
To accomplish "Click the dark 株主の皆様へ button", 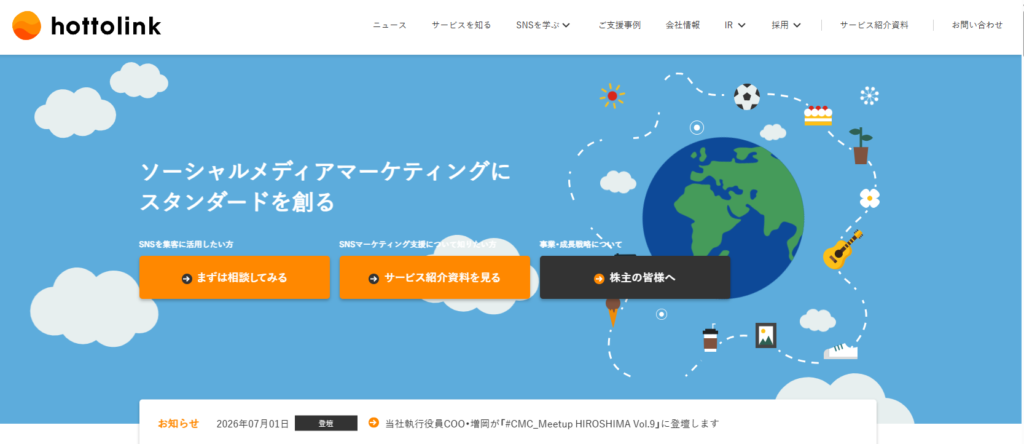I will click(x=635, y=278).
